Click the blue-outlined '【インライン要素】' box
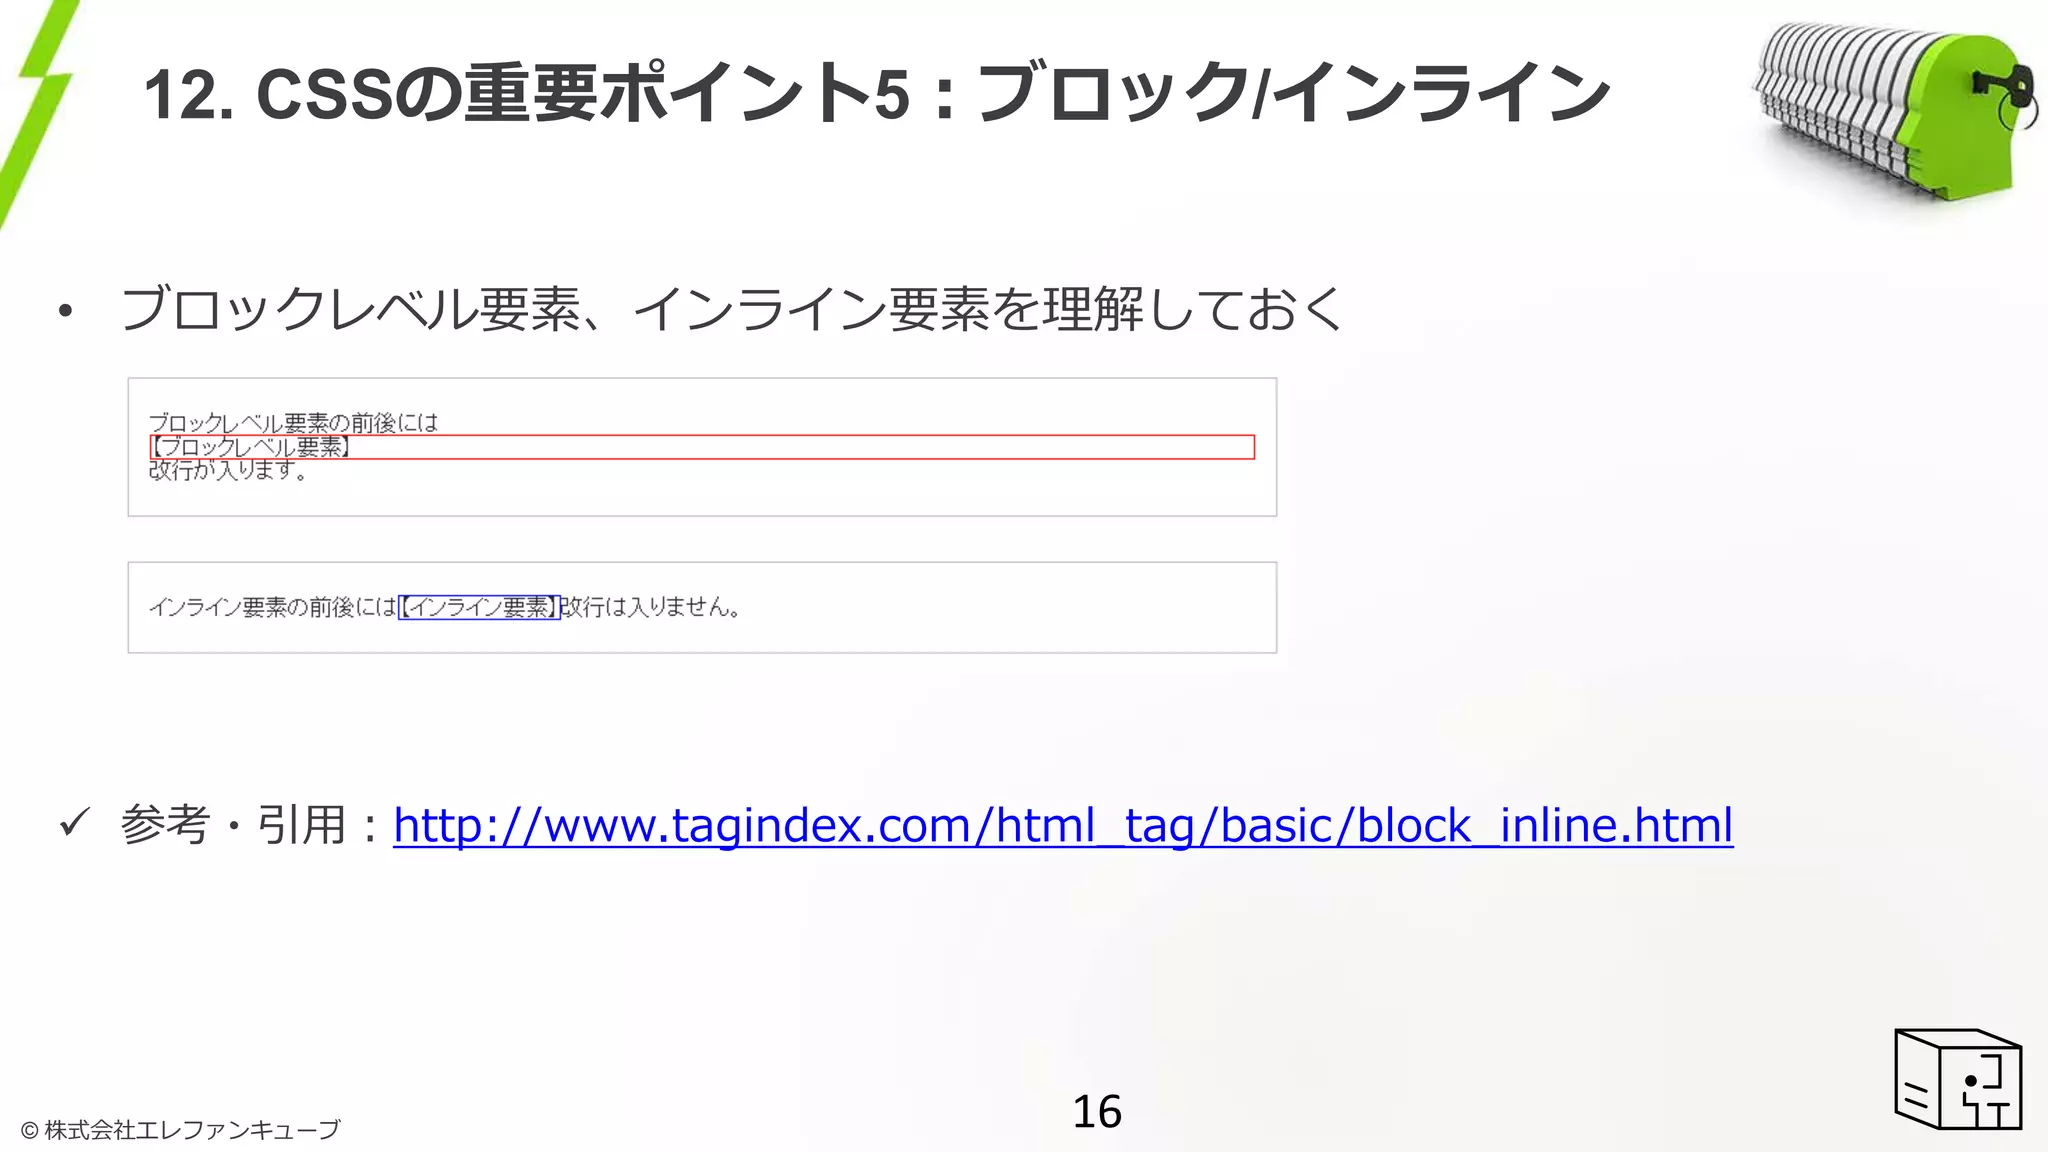The image size is (2048, 1152). [x=480, y=607]
